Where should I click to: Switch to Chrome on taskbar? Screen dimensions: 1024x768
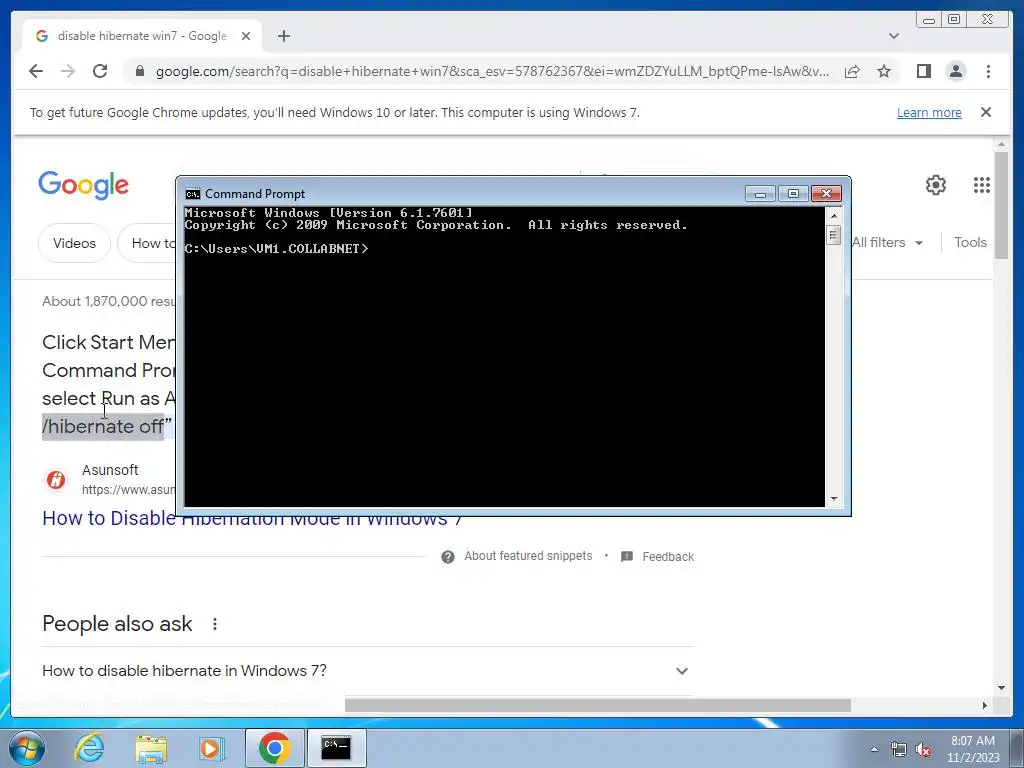[x=274, y=748]
